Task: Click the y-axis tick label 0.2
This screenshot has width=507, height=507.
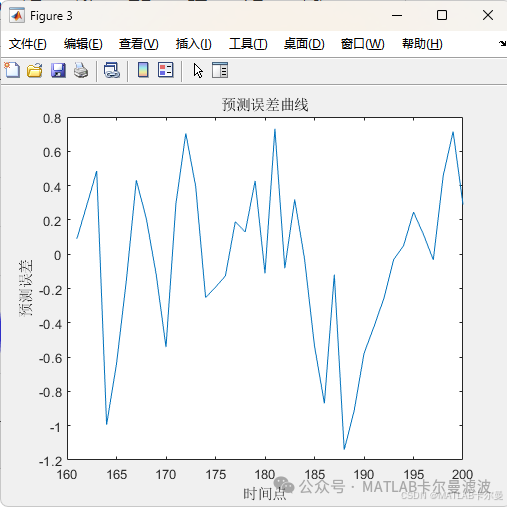Action: click(52, 221)
